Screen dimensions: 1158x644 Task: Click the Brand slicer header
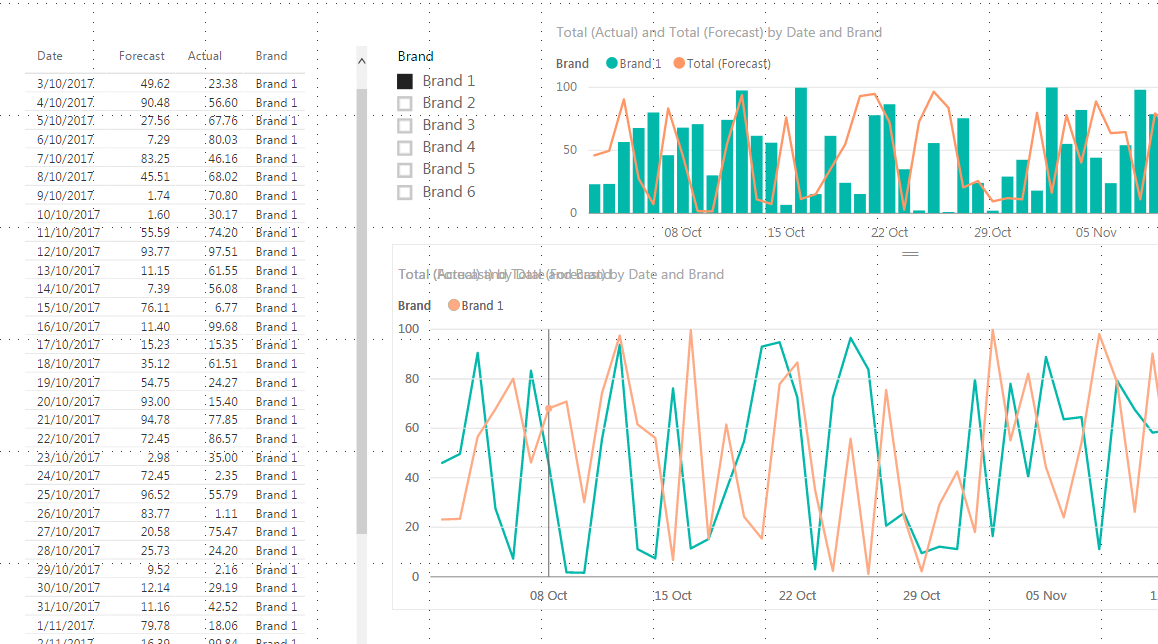415,57
